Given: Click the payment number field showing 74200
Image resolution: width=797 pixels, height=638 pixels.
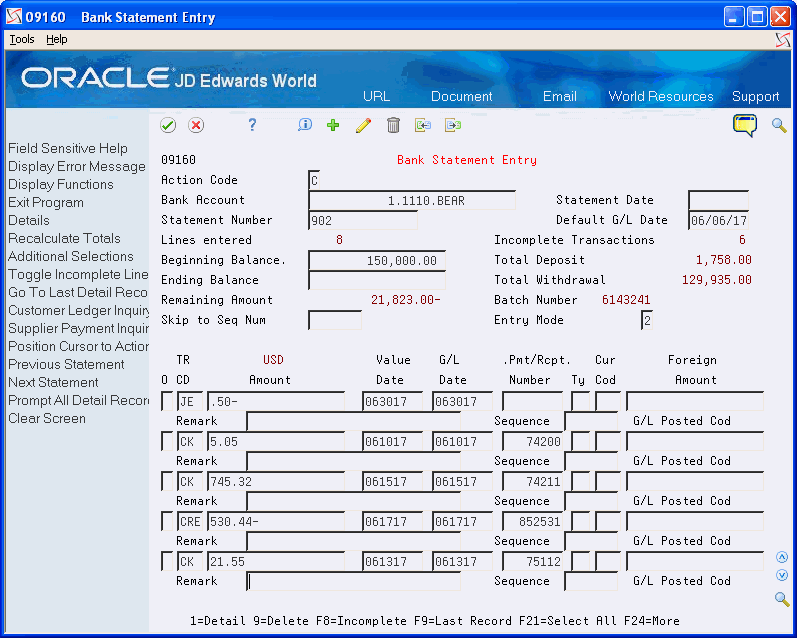Looking at the screenshot, I should point(532,441).
